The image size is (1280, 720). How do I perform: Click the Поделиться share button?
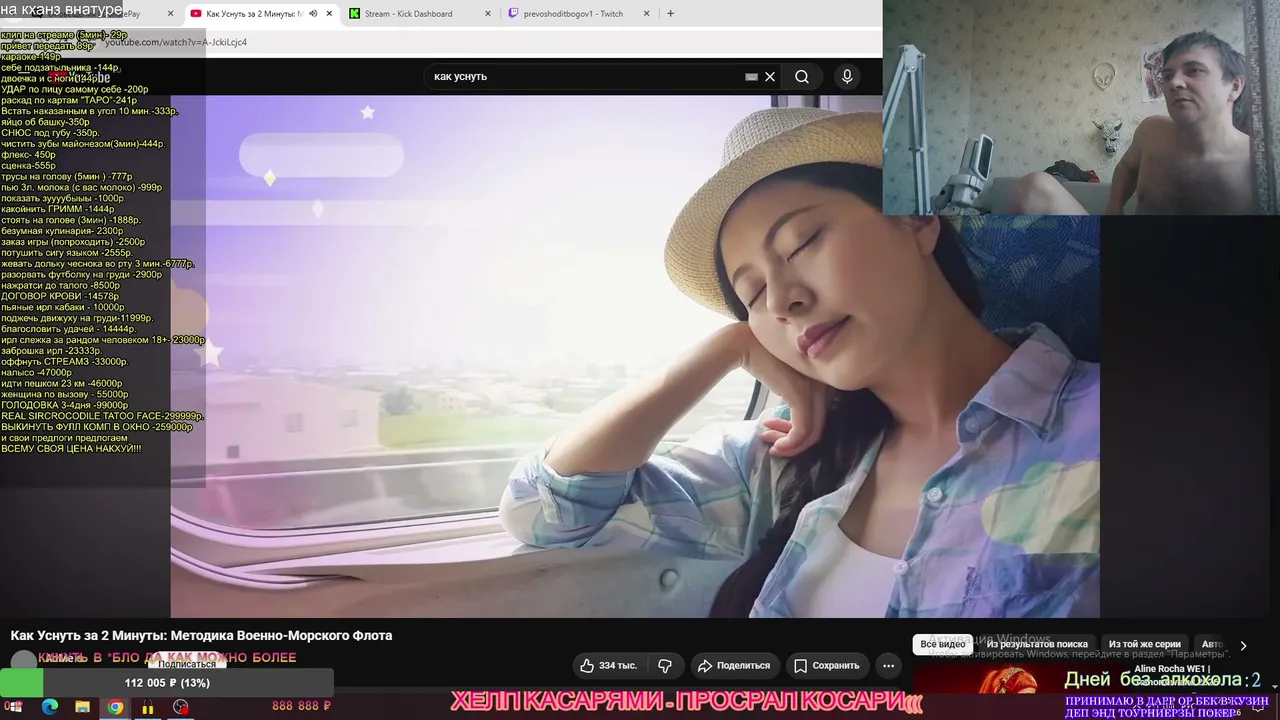point(734,666)
